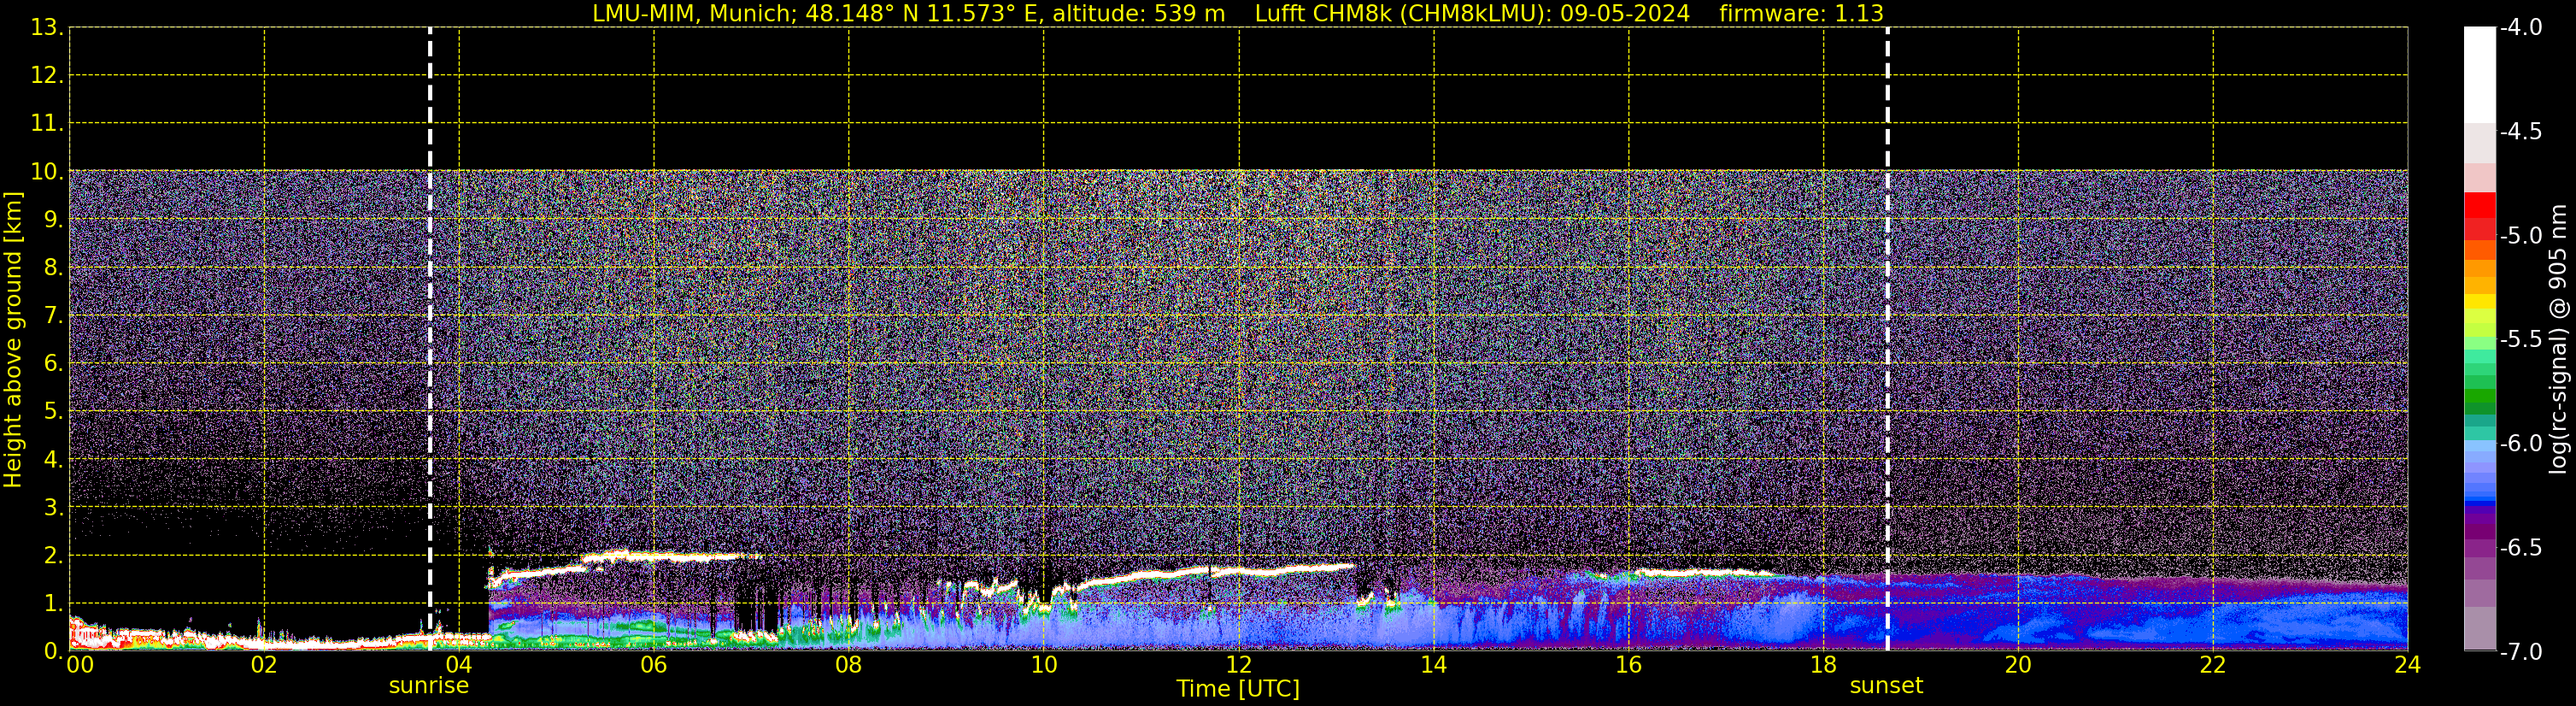Click the time axis tick "02"
This screenshot has height=706, width=2576.
click(264, 665)
